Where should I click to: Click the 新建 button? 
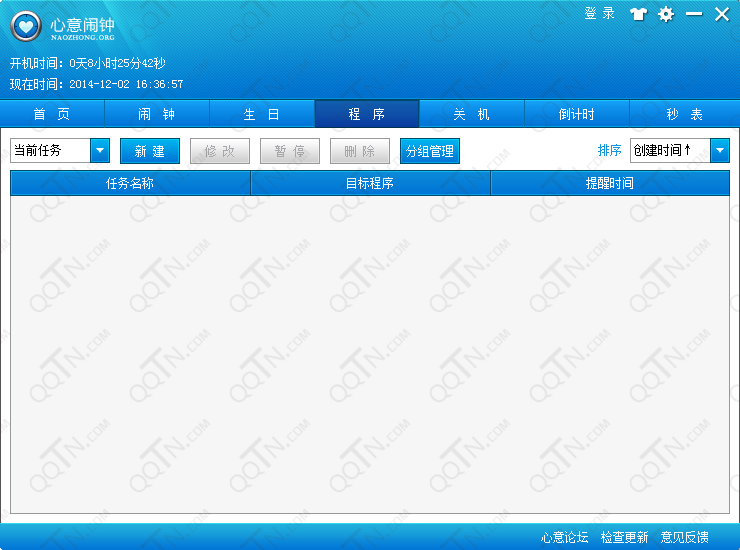150,151
